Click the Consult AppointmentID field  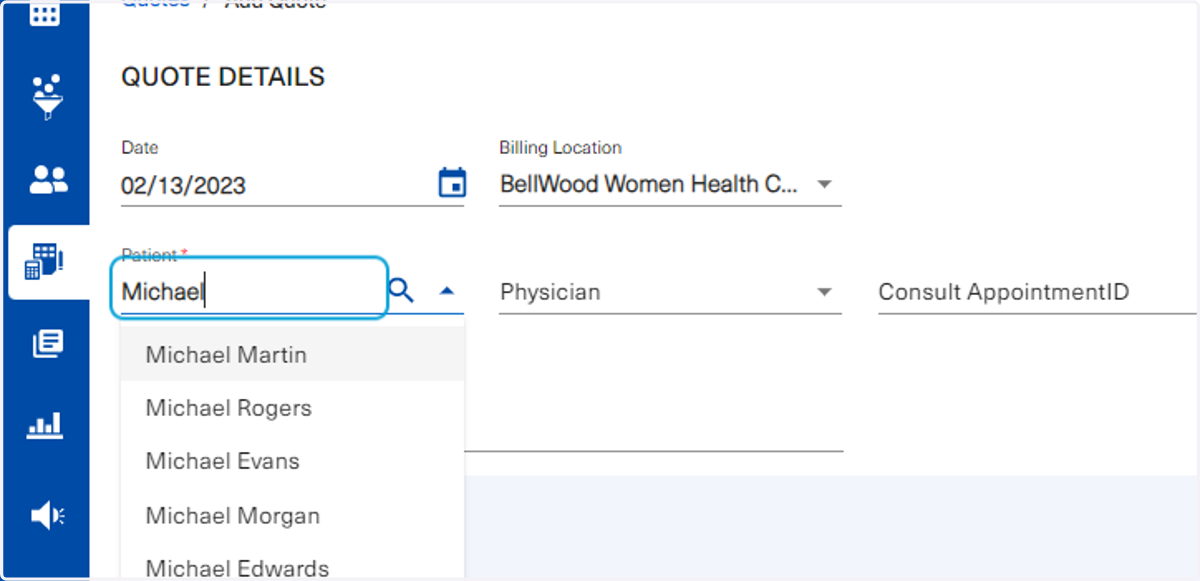point(1037,292)
